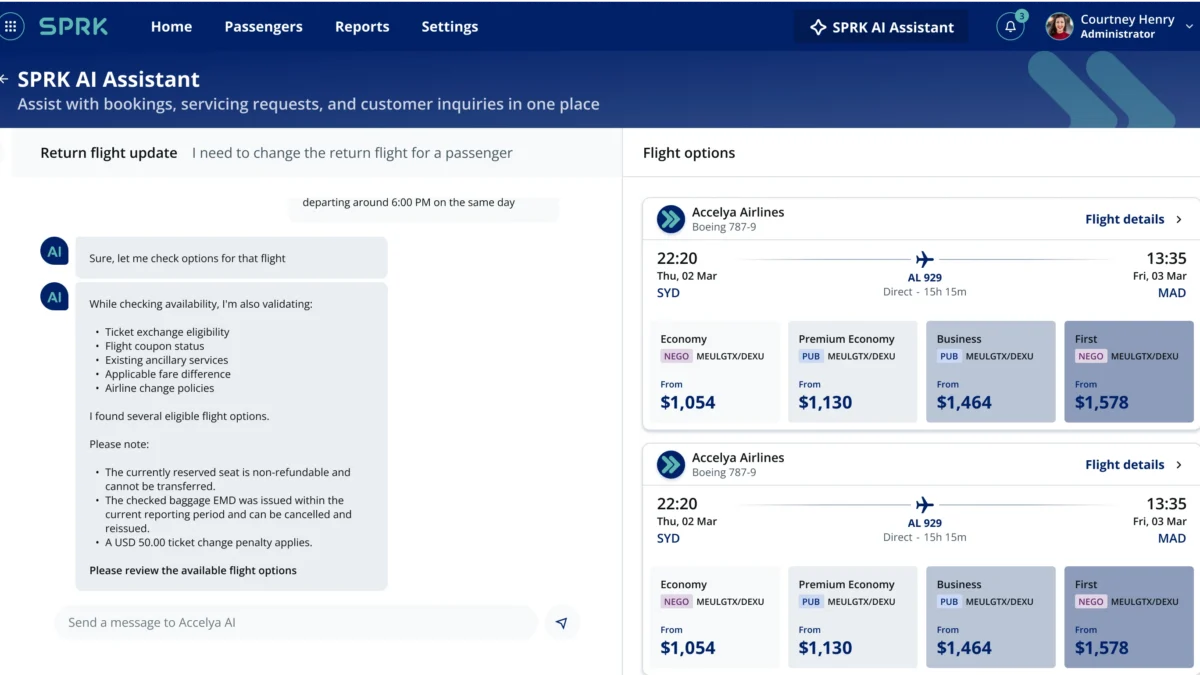Click the PUB tag on the first card's Premium Economy fare
Screen dimensions: 1200x675
810,356
